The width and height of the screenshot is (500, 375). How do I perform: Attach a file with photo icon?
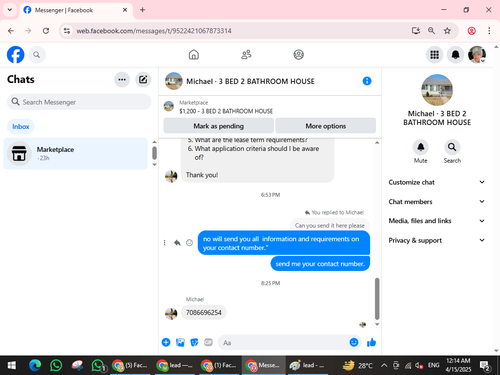(x=180, y=342)
